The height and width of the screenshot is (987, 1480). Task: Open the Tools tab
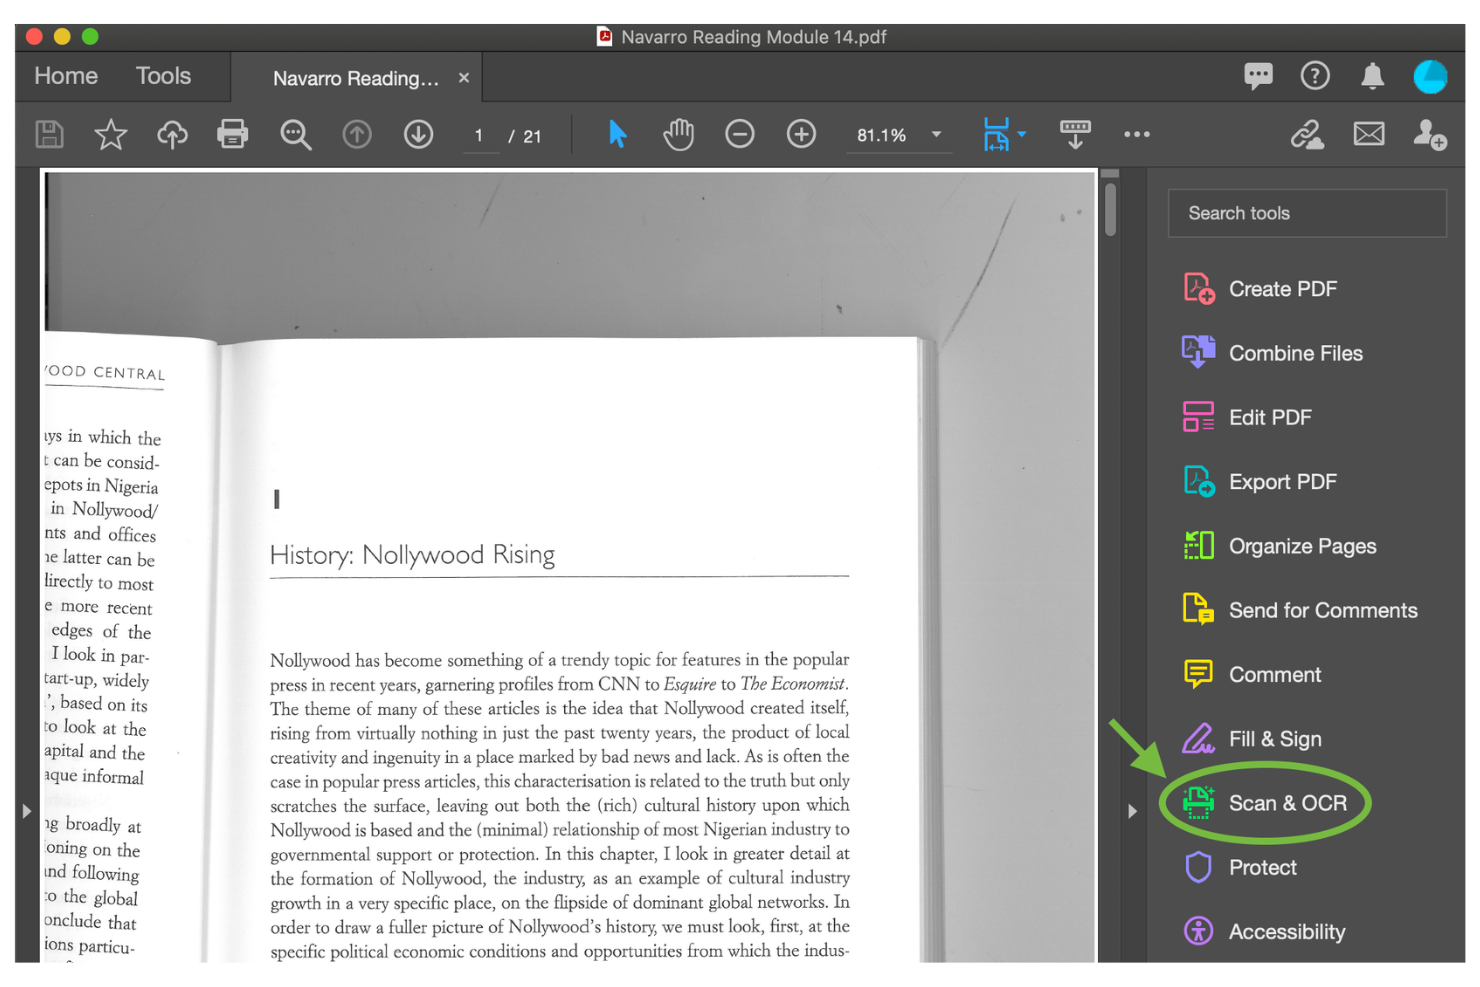pos(162,75)
